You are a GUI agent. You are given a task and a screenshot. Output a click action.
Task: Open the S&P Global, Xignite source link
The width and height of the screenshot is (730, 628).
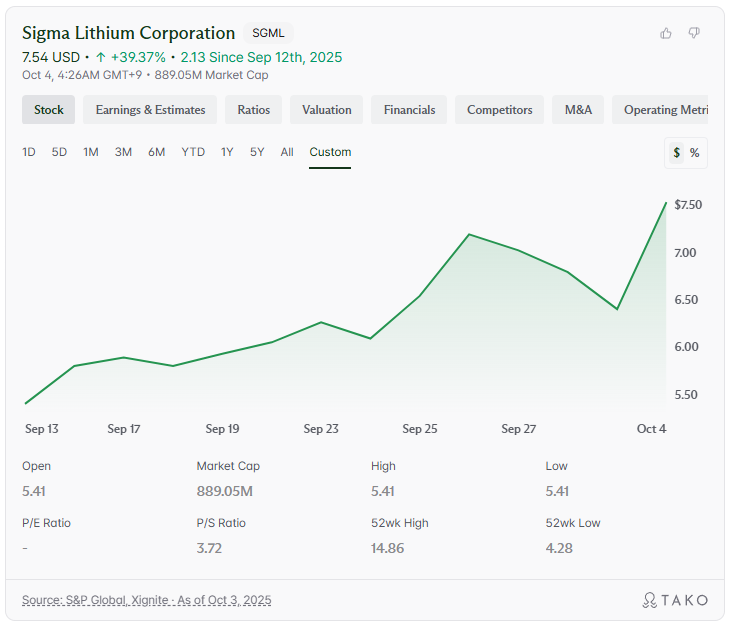click(147, 600)
